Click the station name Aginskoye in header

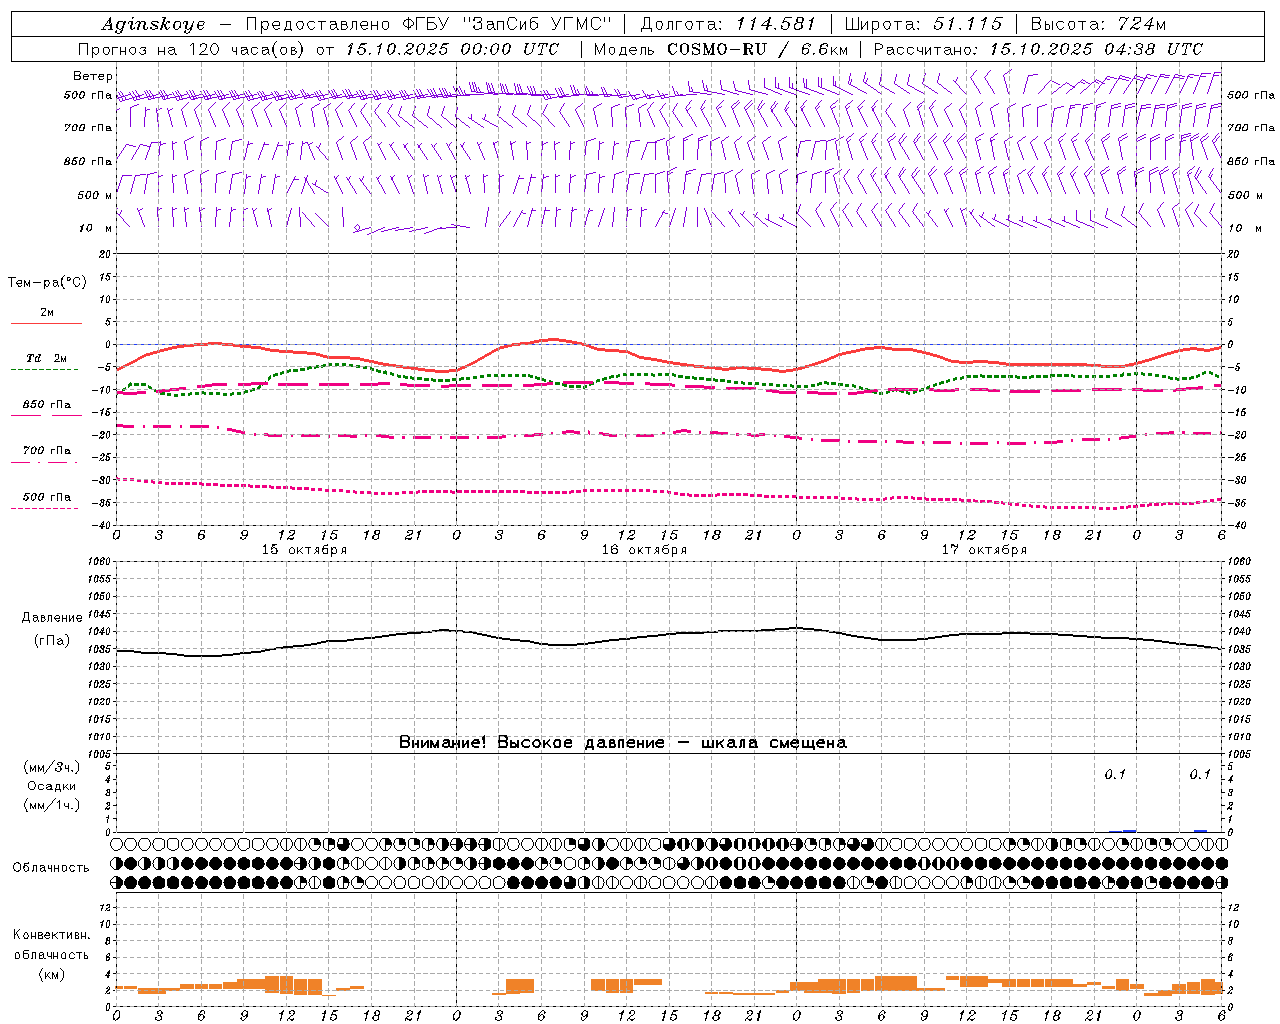(x=153, y=24)
